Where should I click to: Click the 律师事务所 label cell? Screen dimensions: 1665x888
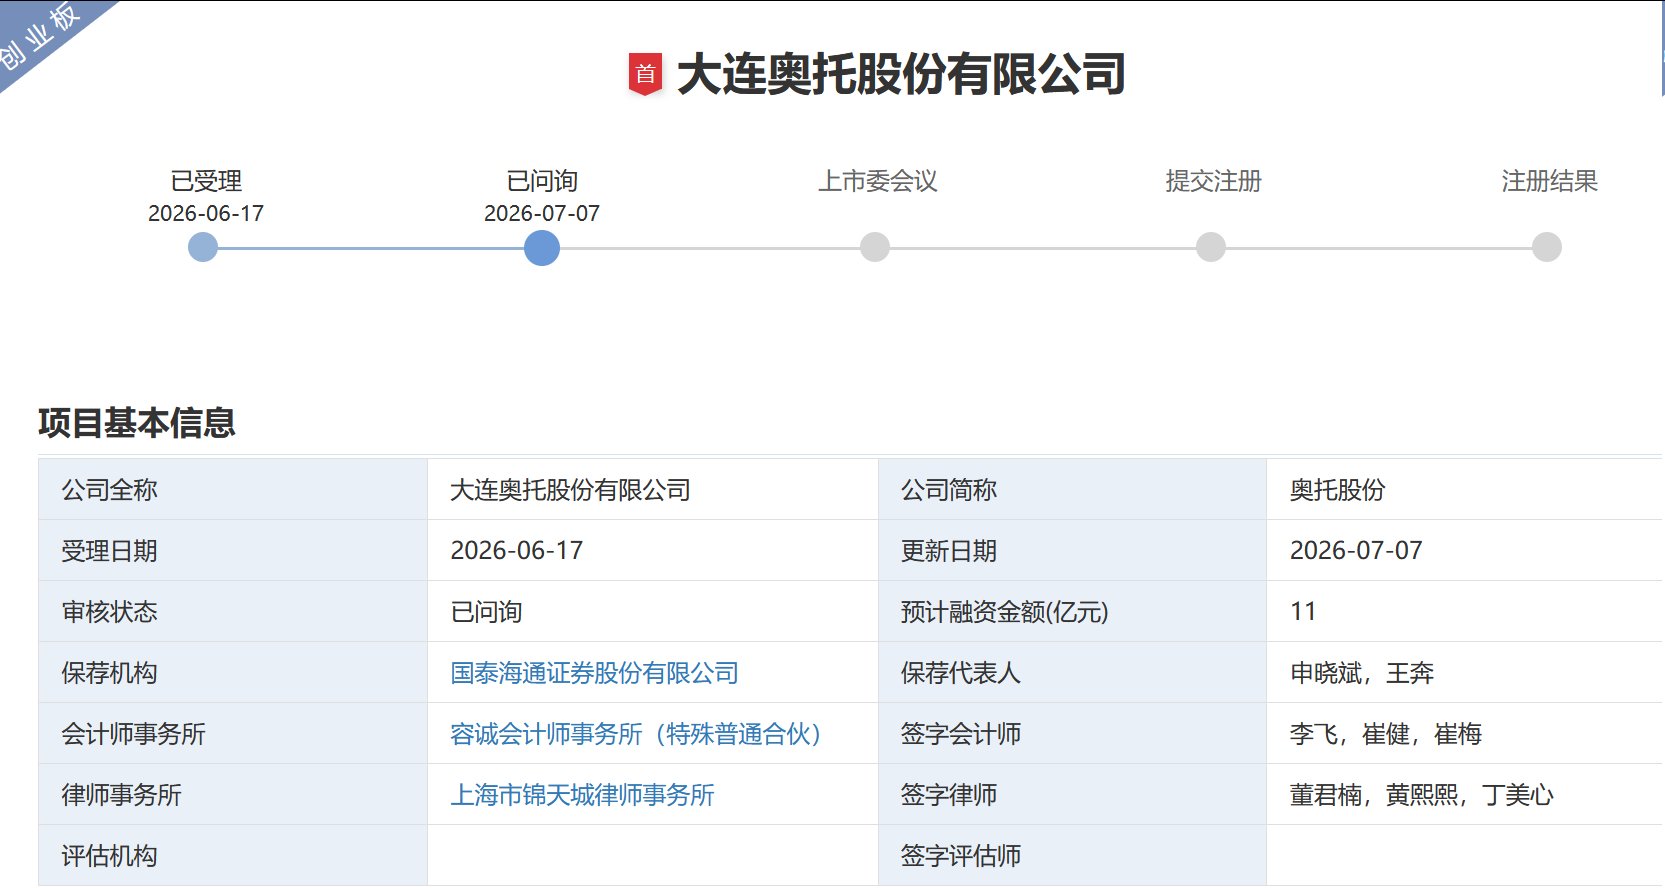(233, 795)
